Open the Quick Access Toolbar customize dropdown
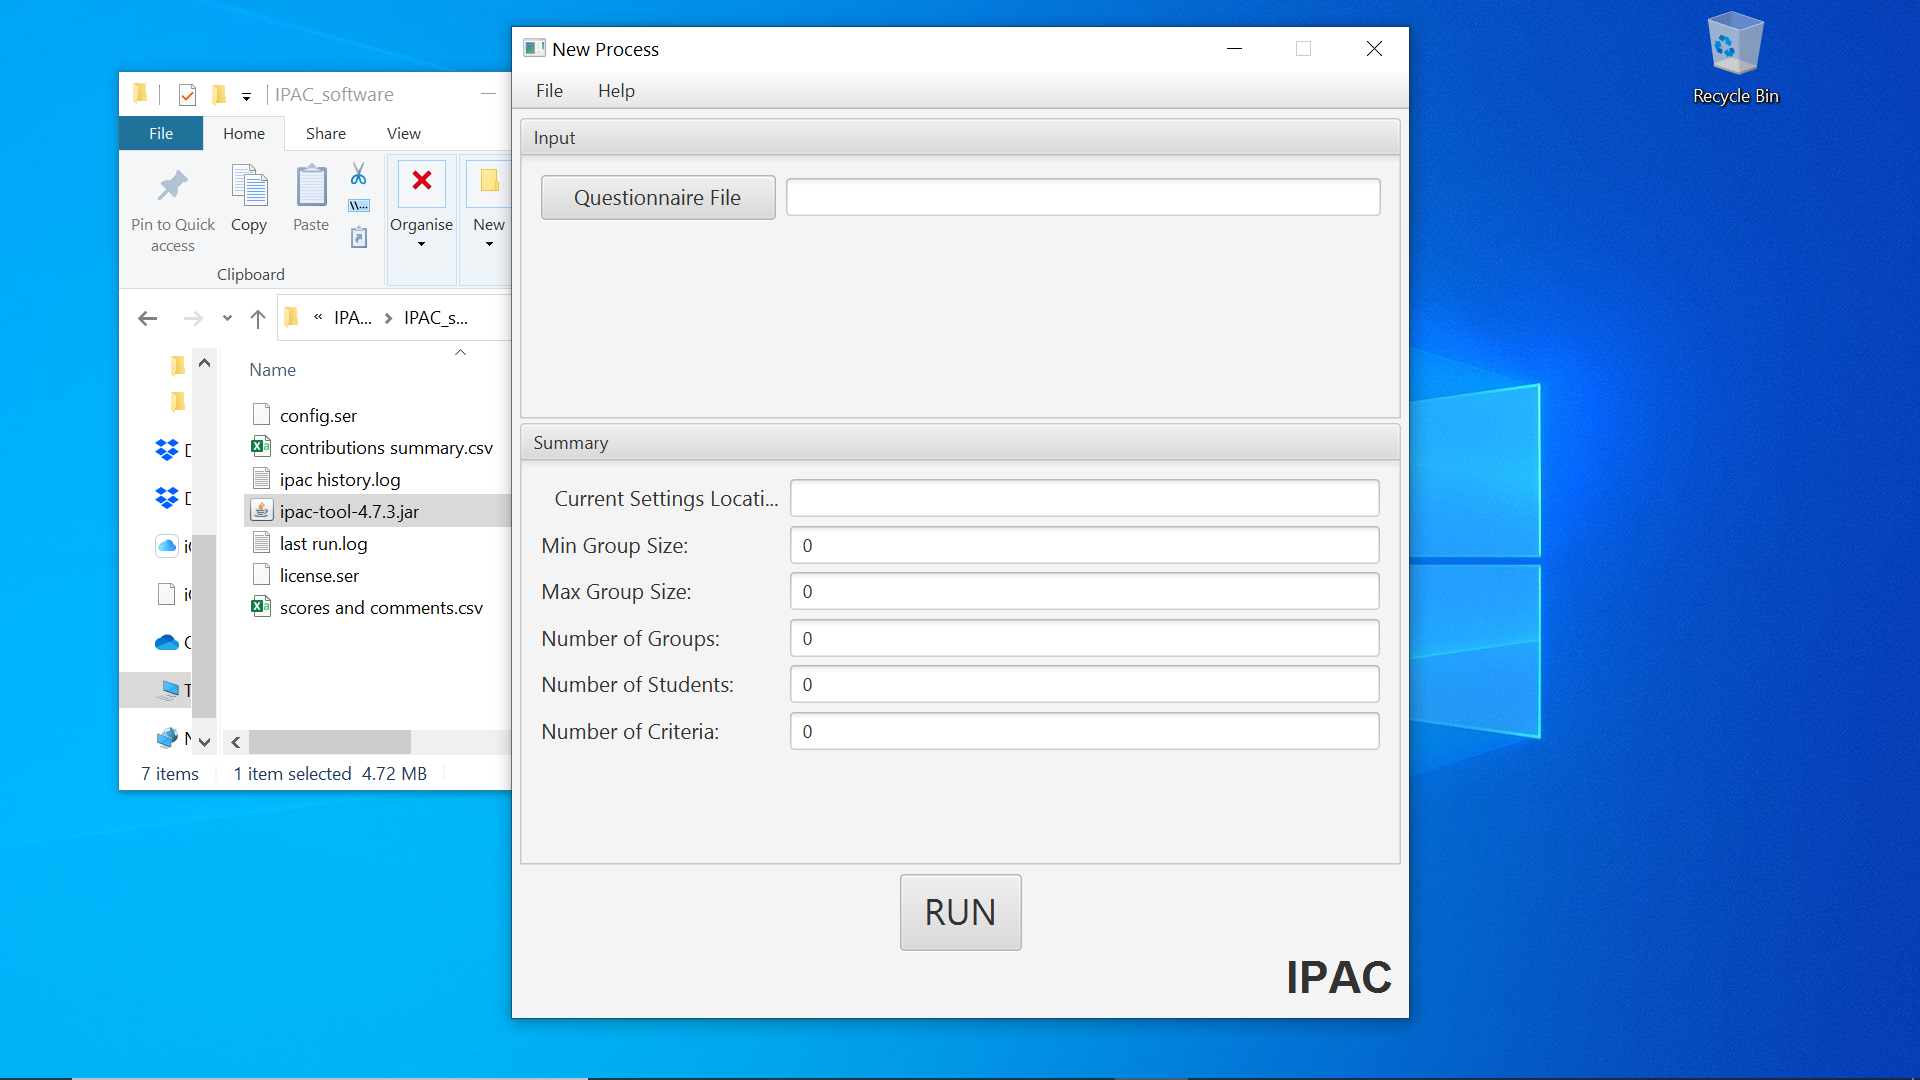Viewport: 1920px width, 1080px height. coord(246,96)
